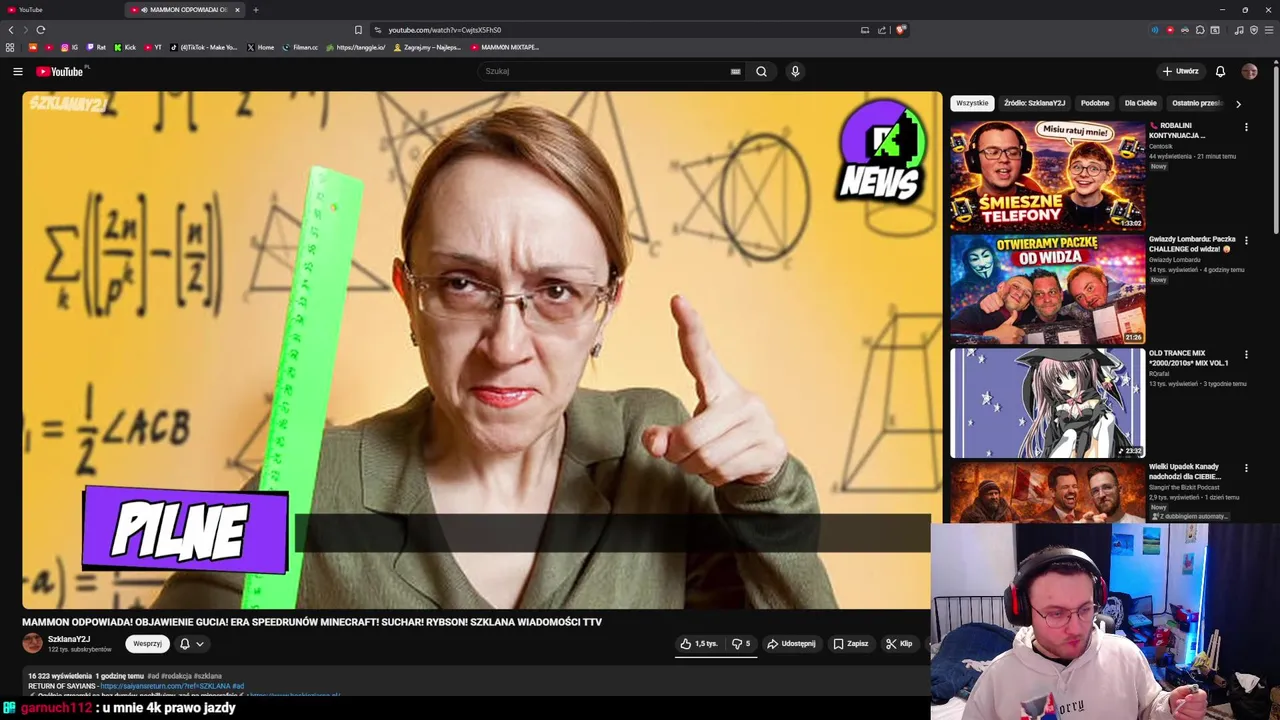Open the Brave Shields lion icon
Screen dimensions: 1280x720
(x=901, y=30)
